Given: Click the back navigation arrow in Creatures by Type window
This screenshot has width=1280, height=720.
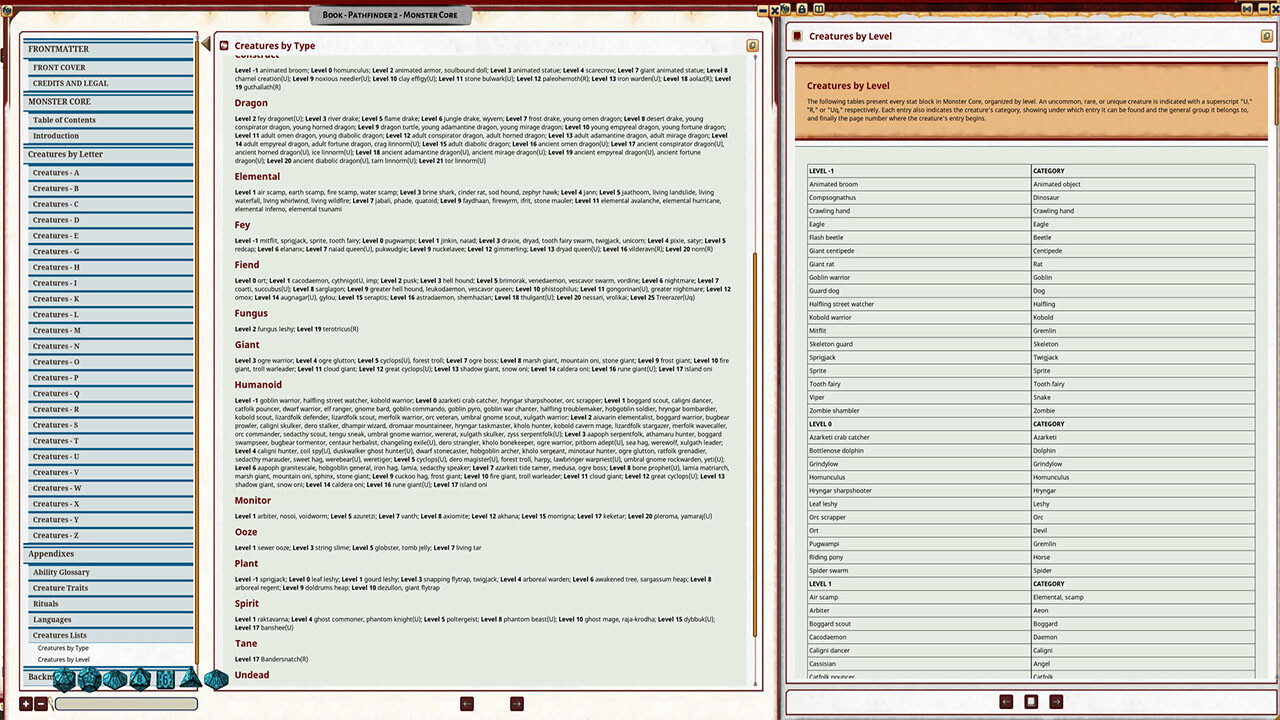Looking at the screenshot, I should point(467,703).
